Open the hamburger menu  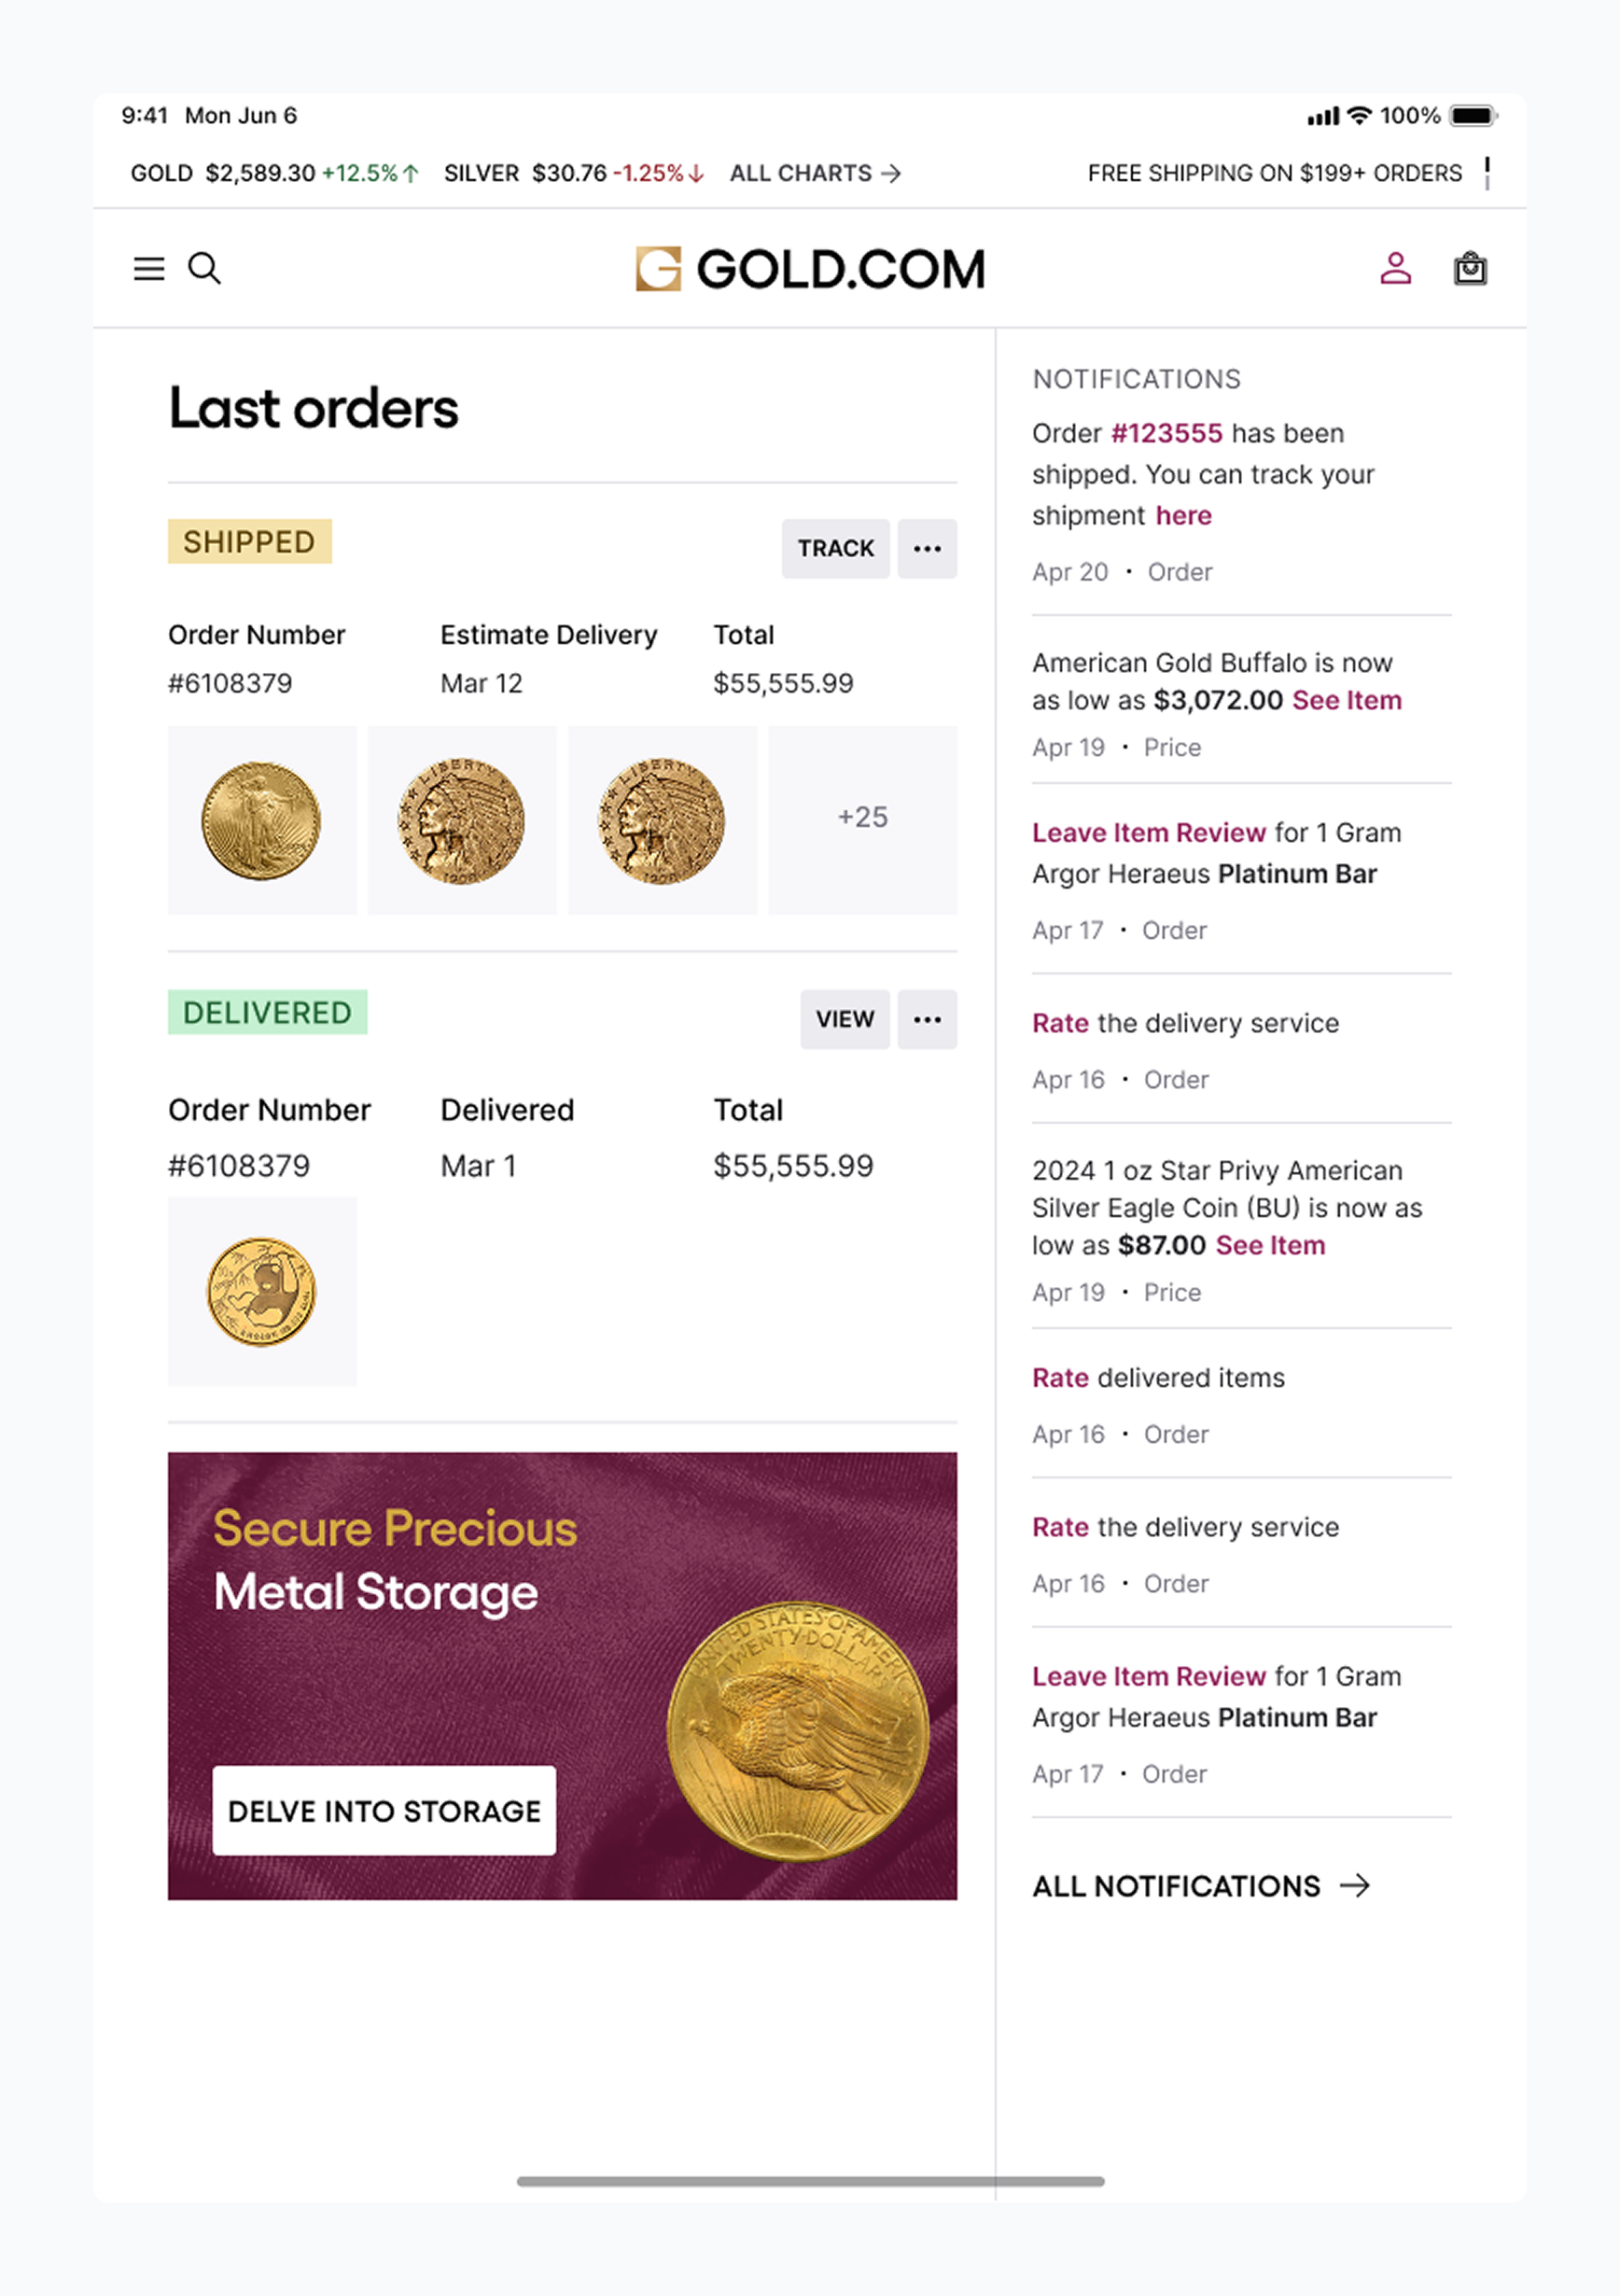click(x=149, y=268)
